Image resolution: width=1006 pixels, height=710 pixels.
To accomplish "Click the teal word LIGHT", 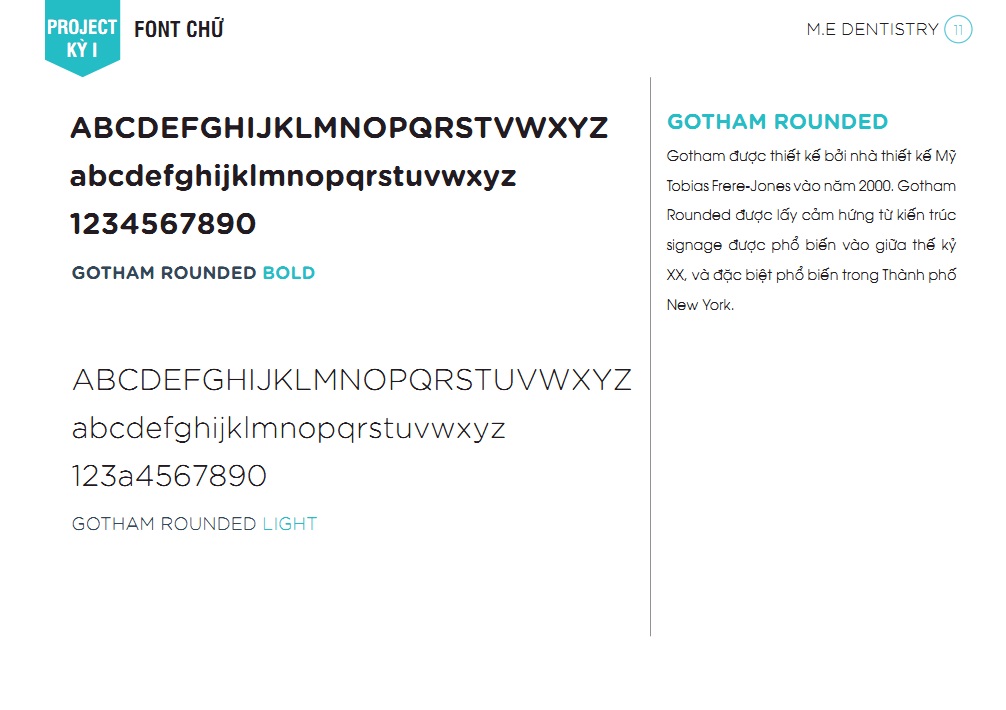I will point(289,524).
